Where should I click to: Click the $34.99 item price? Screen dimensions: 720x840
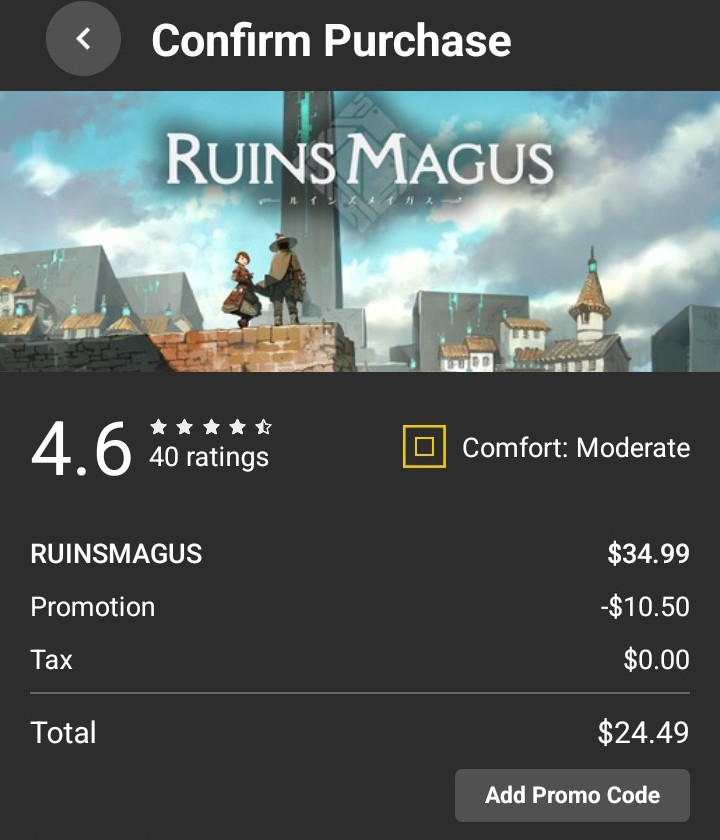tap(648, 553)
